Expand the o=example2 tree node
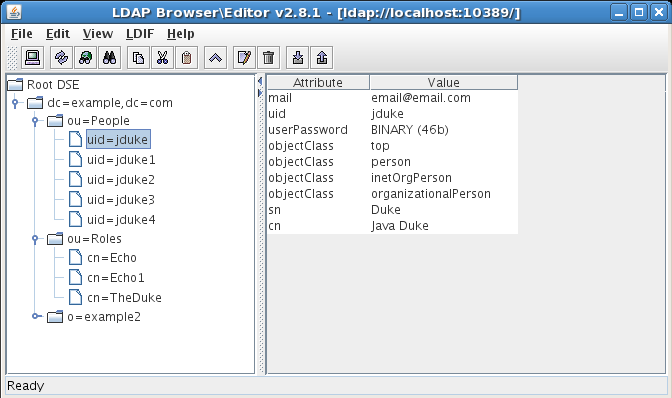The height and width of the screenshot is (398, 672). pyautogui.click(x=36, y=317)
